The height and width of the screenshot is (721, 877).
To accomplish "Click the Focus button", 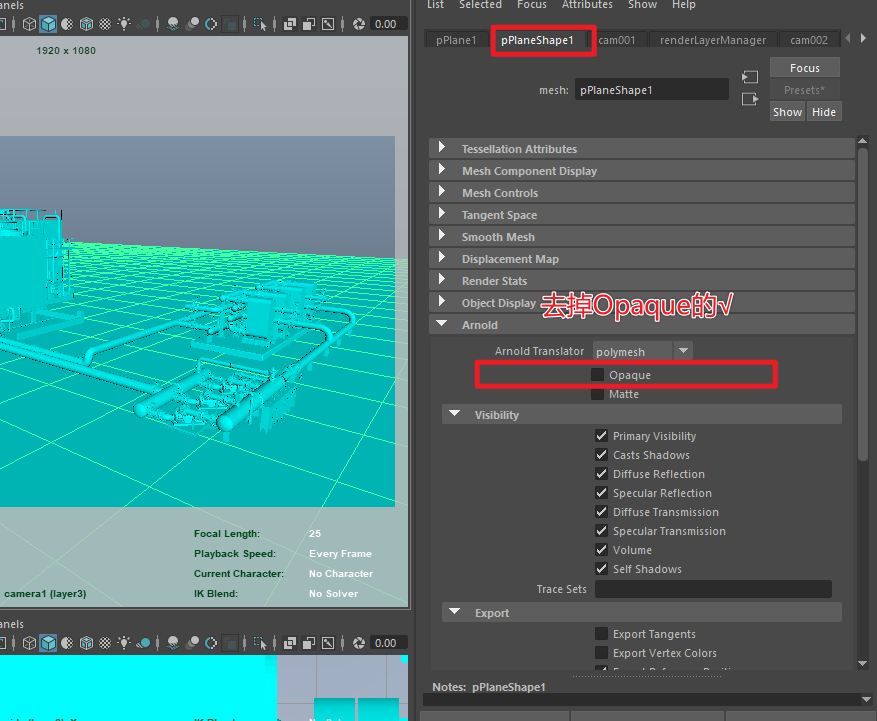I will tap(805, 68).
